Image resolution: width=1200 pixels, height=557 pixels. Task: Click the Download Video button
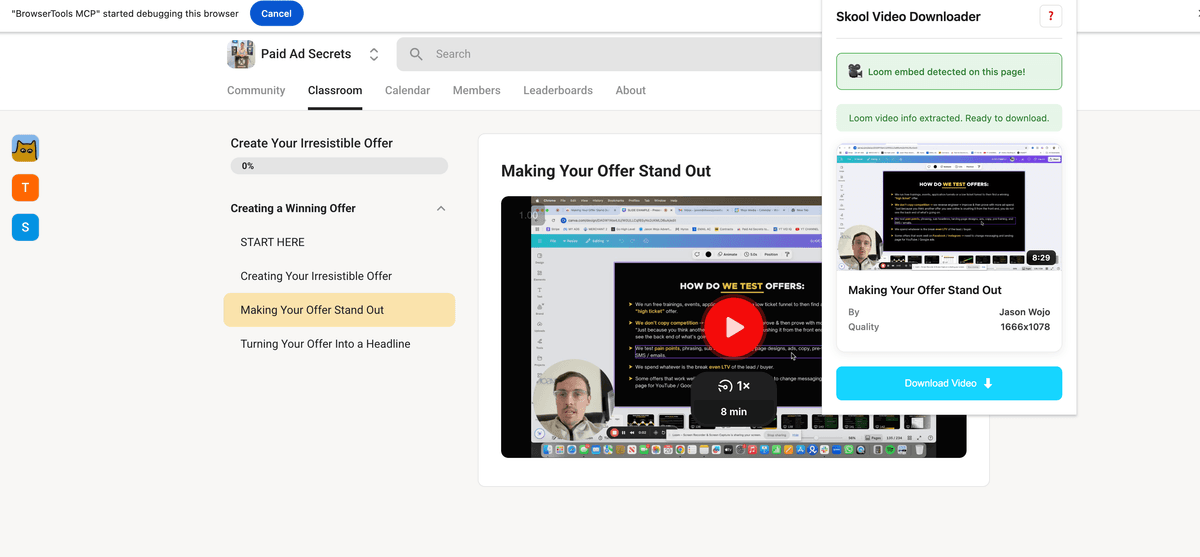[949, 383]
